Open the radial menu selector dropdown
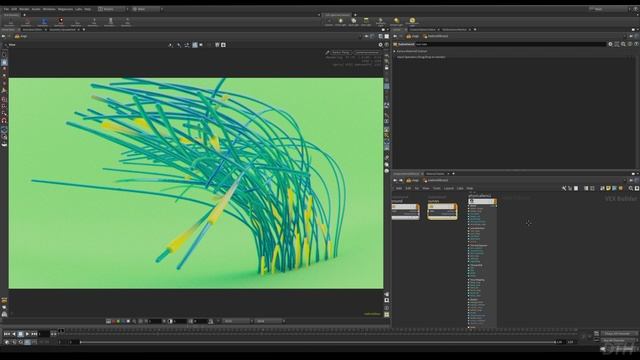 click(x=147, y=9)
